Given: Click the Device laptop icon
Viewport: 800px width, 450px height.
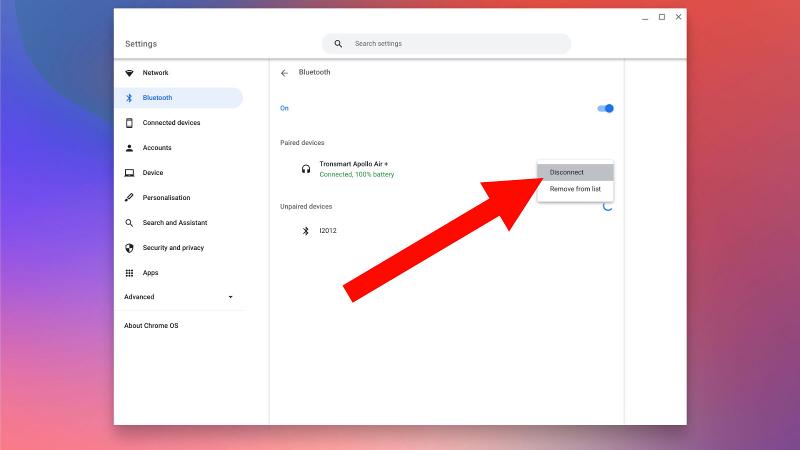Looking at the screenshot, I should [x=130, y=173].
